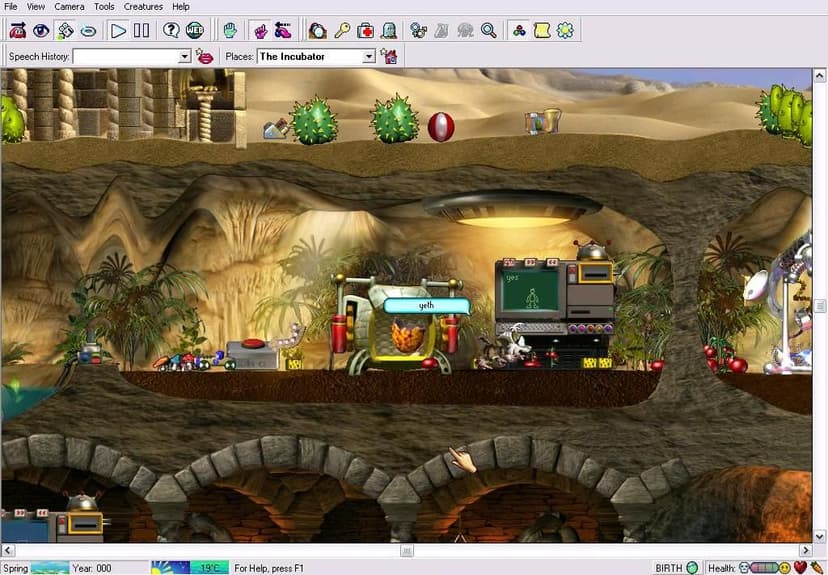Click the 19°C temperature readout
The width and height of the screenshot is (828, 575).
pos(210,568)
